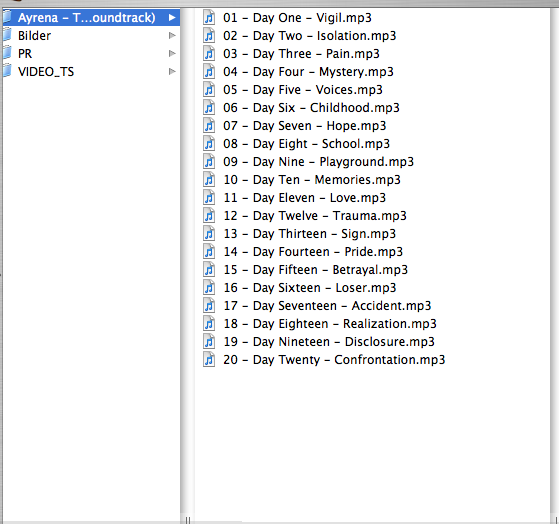Expand the PR folder disclosure arrow
Viewport: 559px width, 524px height.
point(172,53)
